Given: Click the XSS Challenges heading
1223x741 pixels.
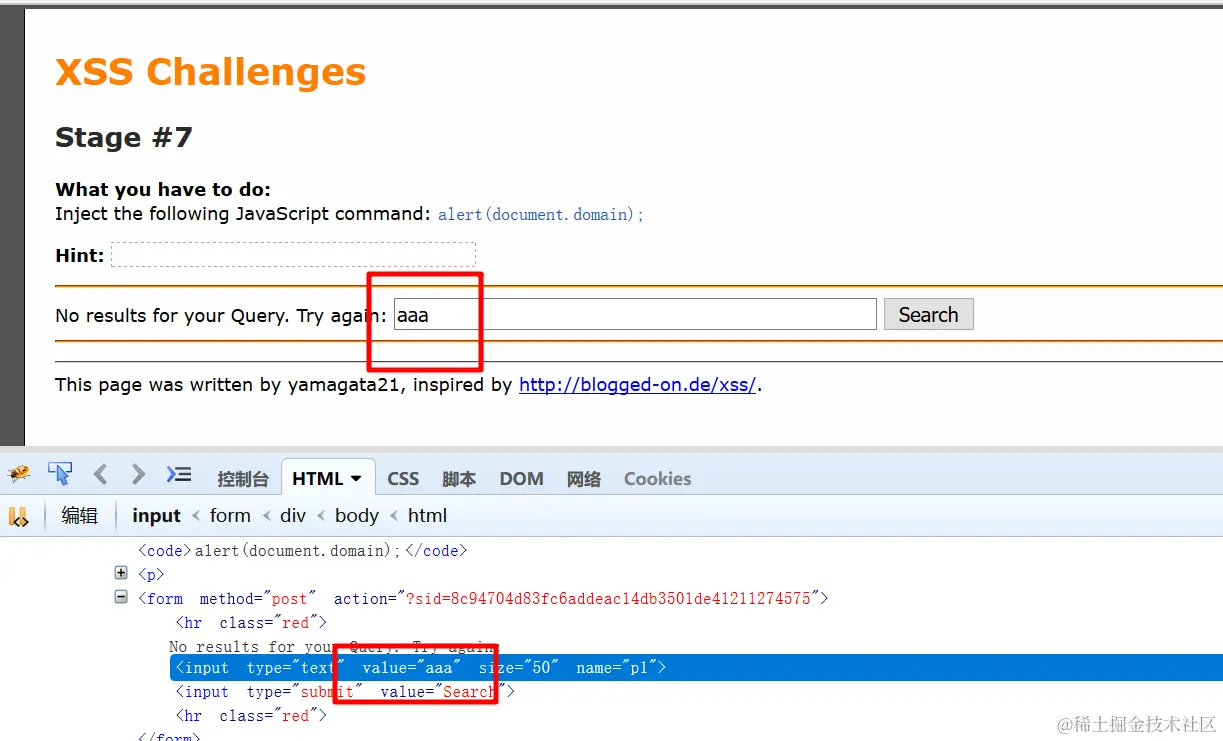Looking at the screenshot, I should (x=210, y=72).
